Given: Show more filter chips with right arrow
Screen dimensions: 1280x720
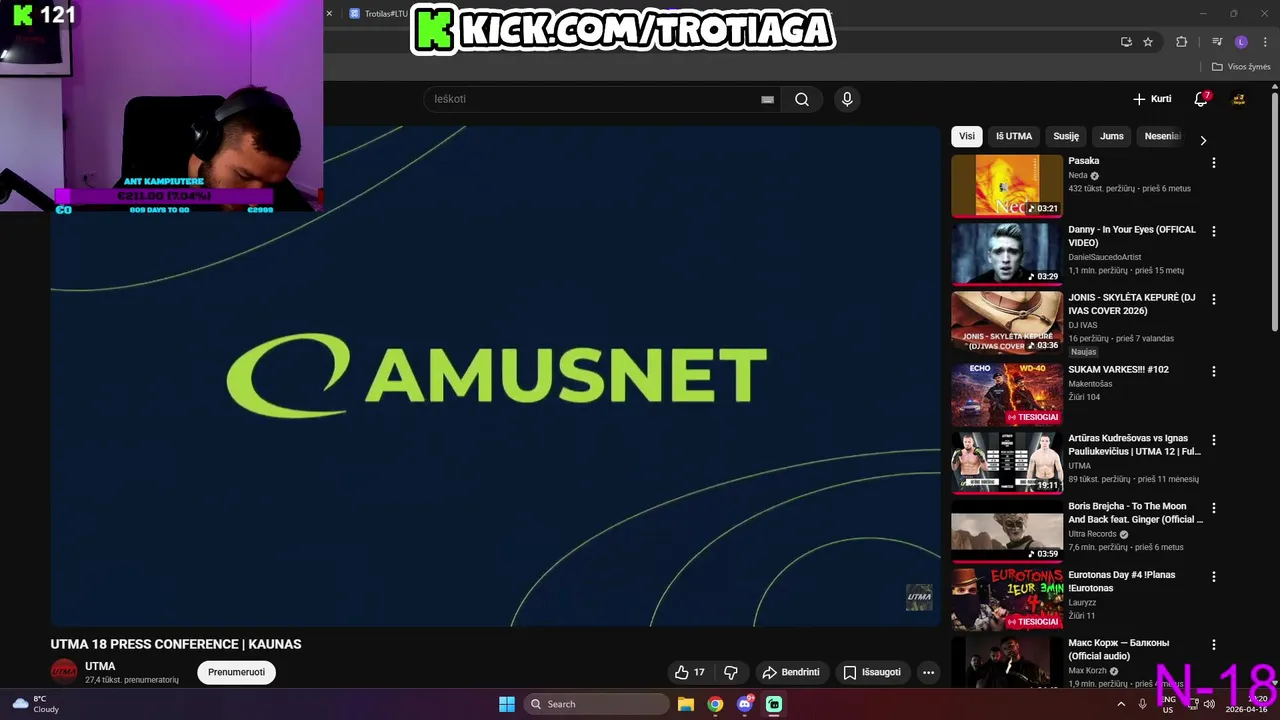Looking at the screenshot, I should click(x=1203, y=140).
